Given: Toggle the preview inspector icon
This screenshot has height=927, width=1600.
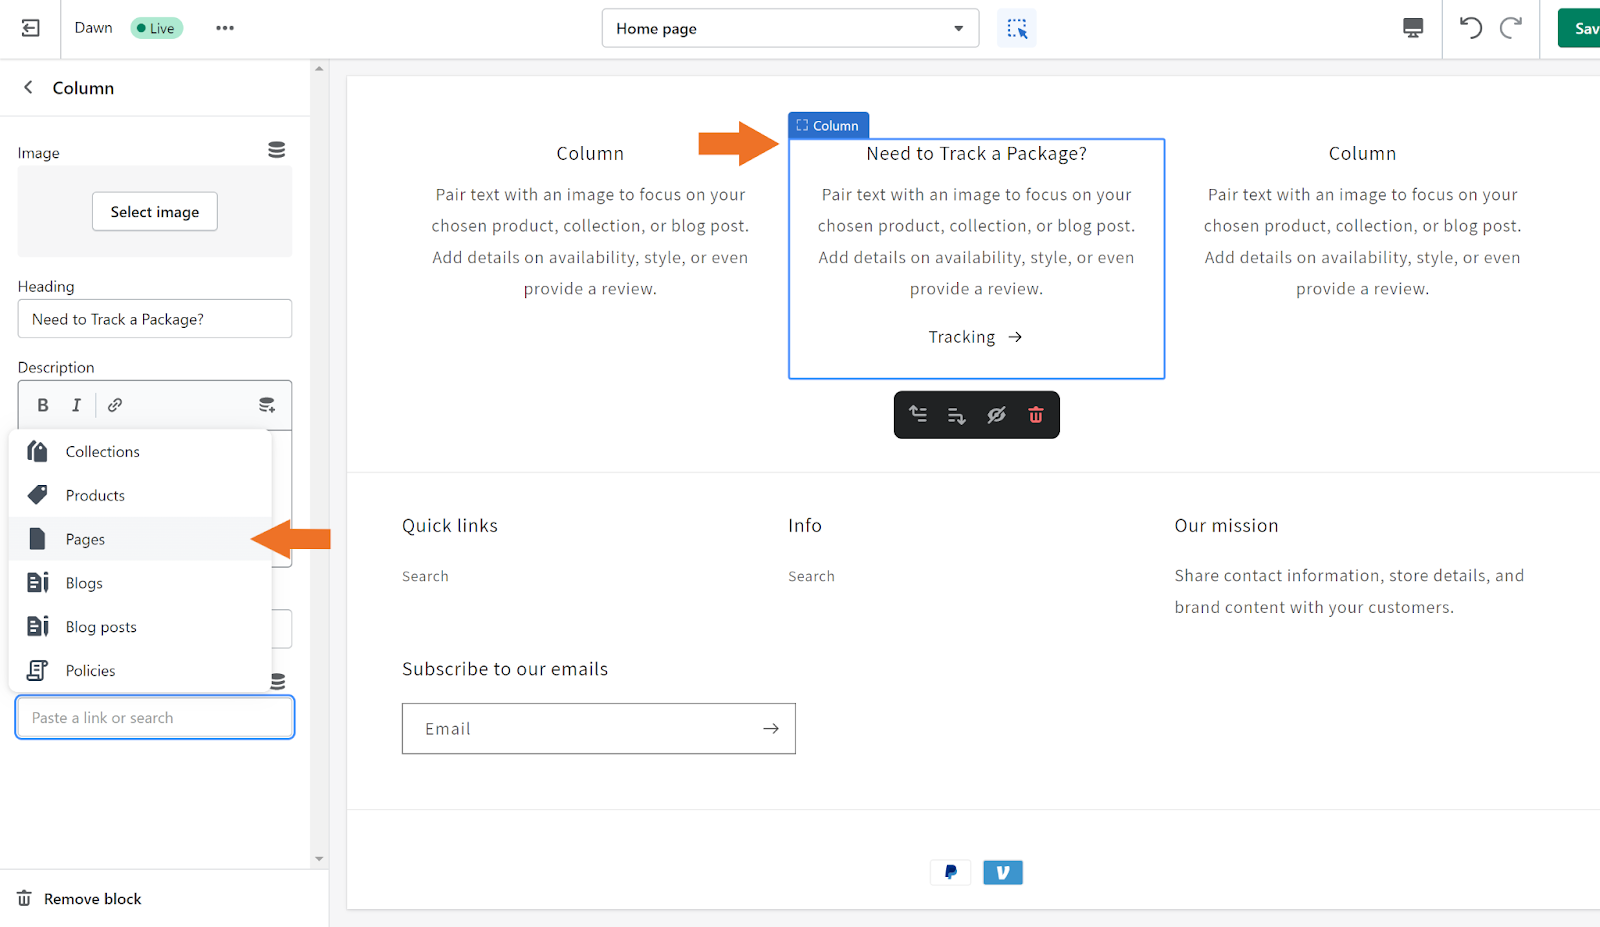Looking at the screenshot, I should point(1017,28).
